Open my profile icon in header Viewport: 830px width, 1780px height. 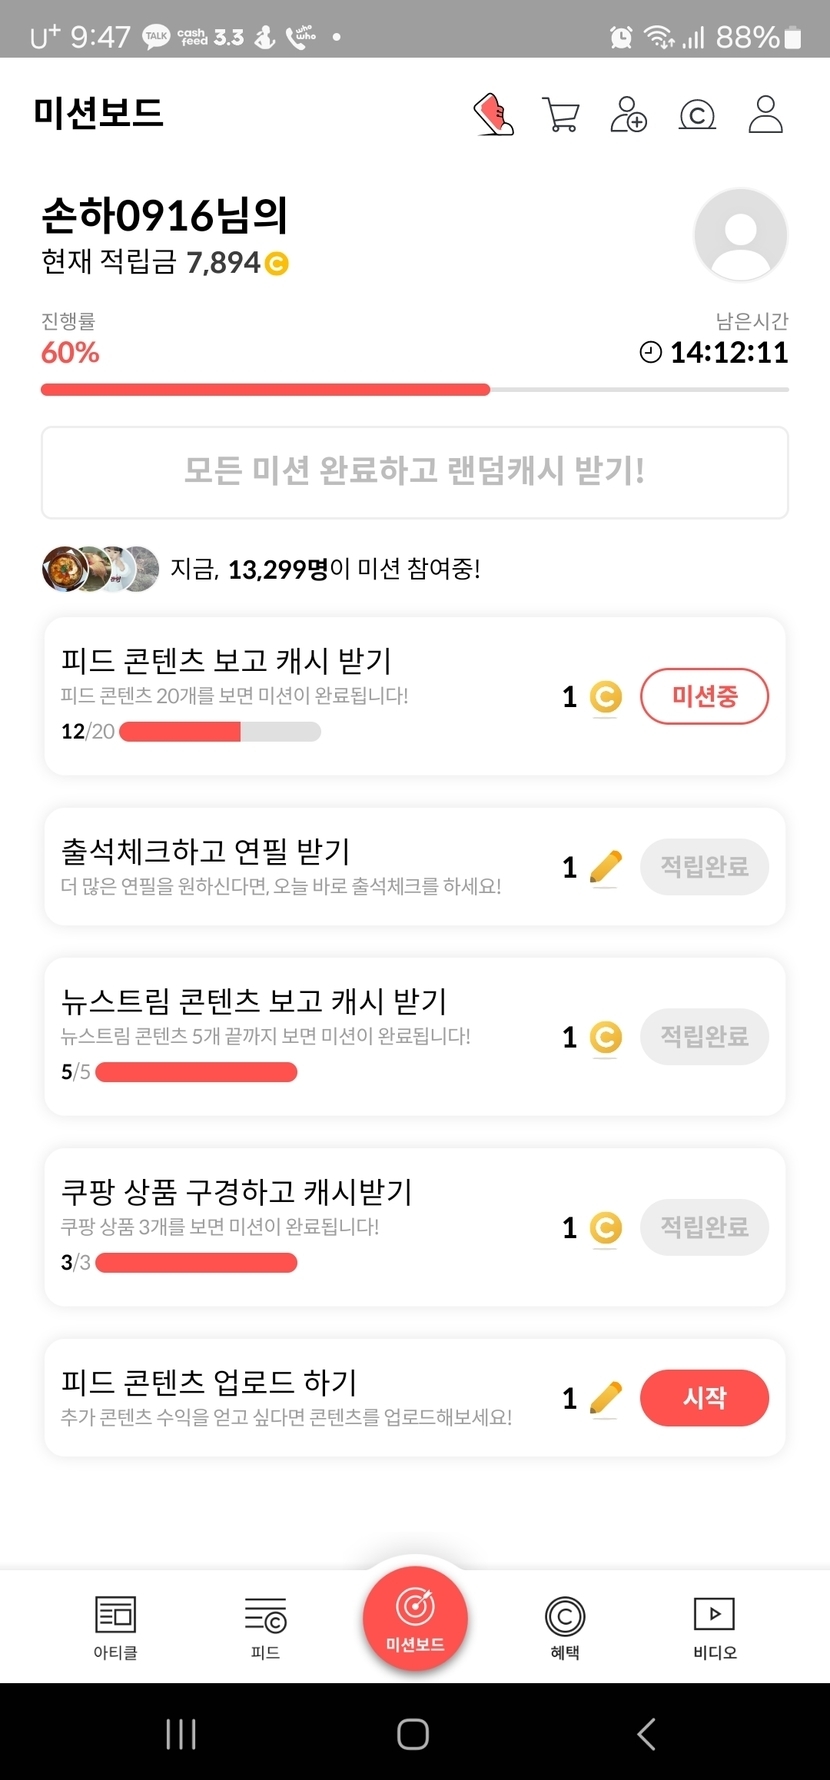(x=765, y=115)
